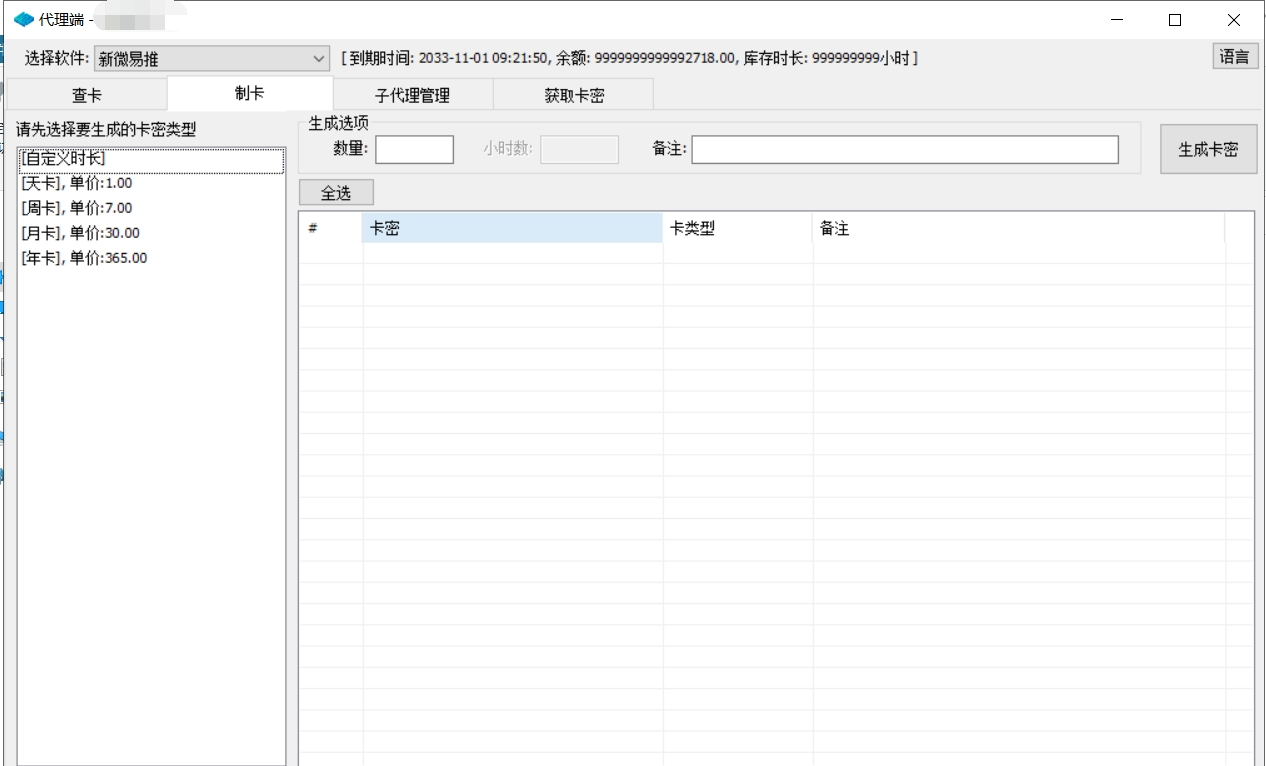Sort by the 卡密 column header
1266x766 pixels.
click(511, 228)
